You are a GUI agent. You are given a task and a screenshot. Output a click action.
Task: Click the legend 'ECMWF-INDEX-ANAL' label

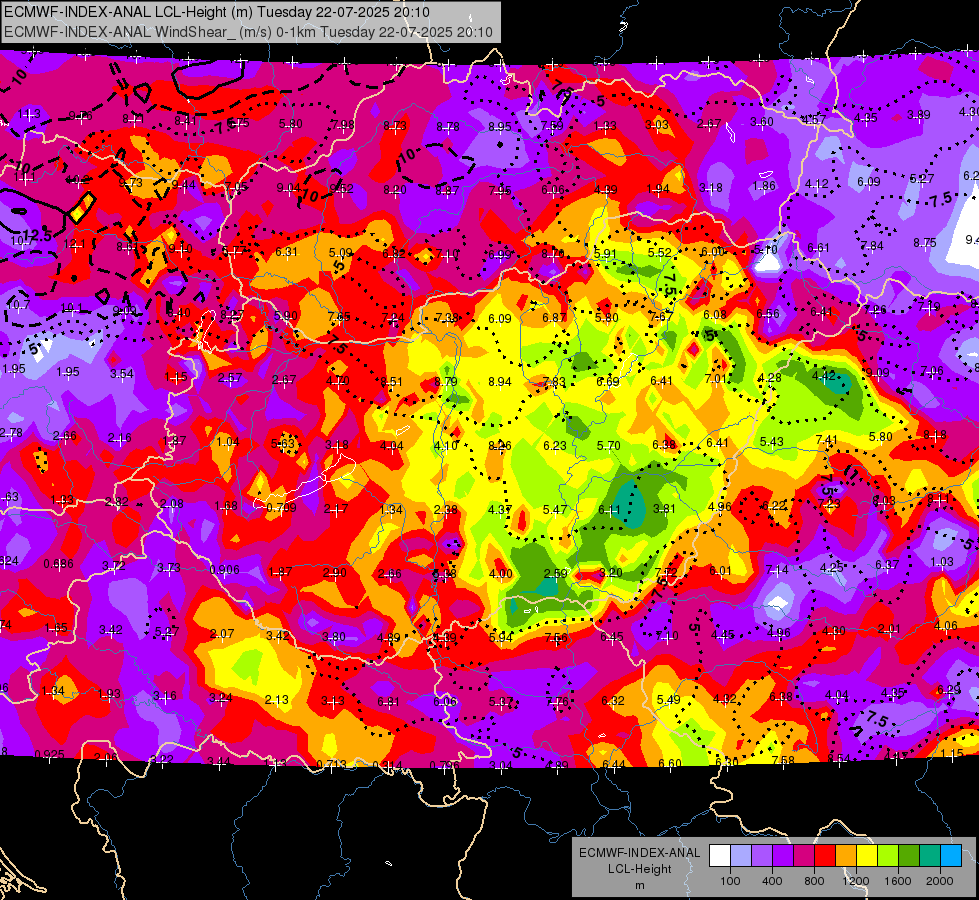(639, 853)
